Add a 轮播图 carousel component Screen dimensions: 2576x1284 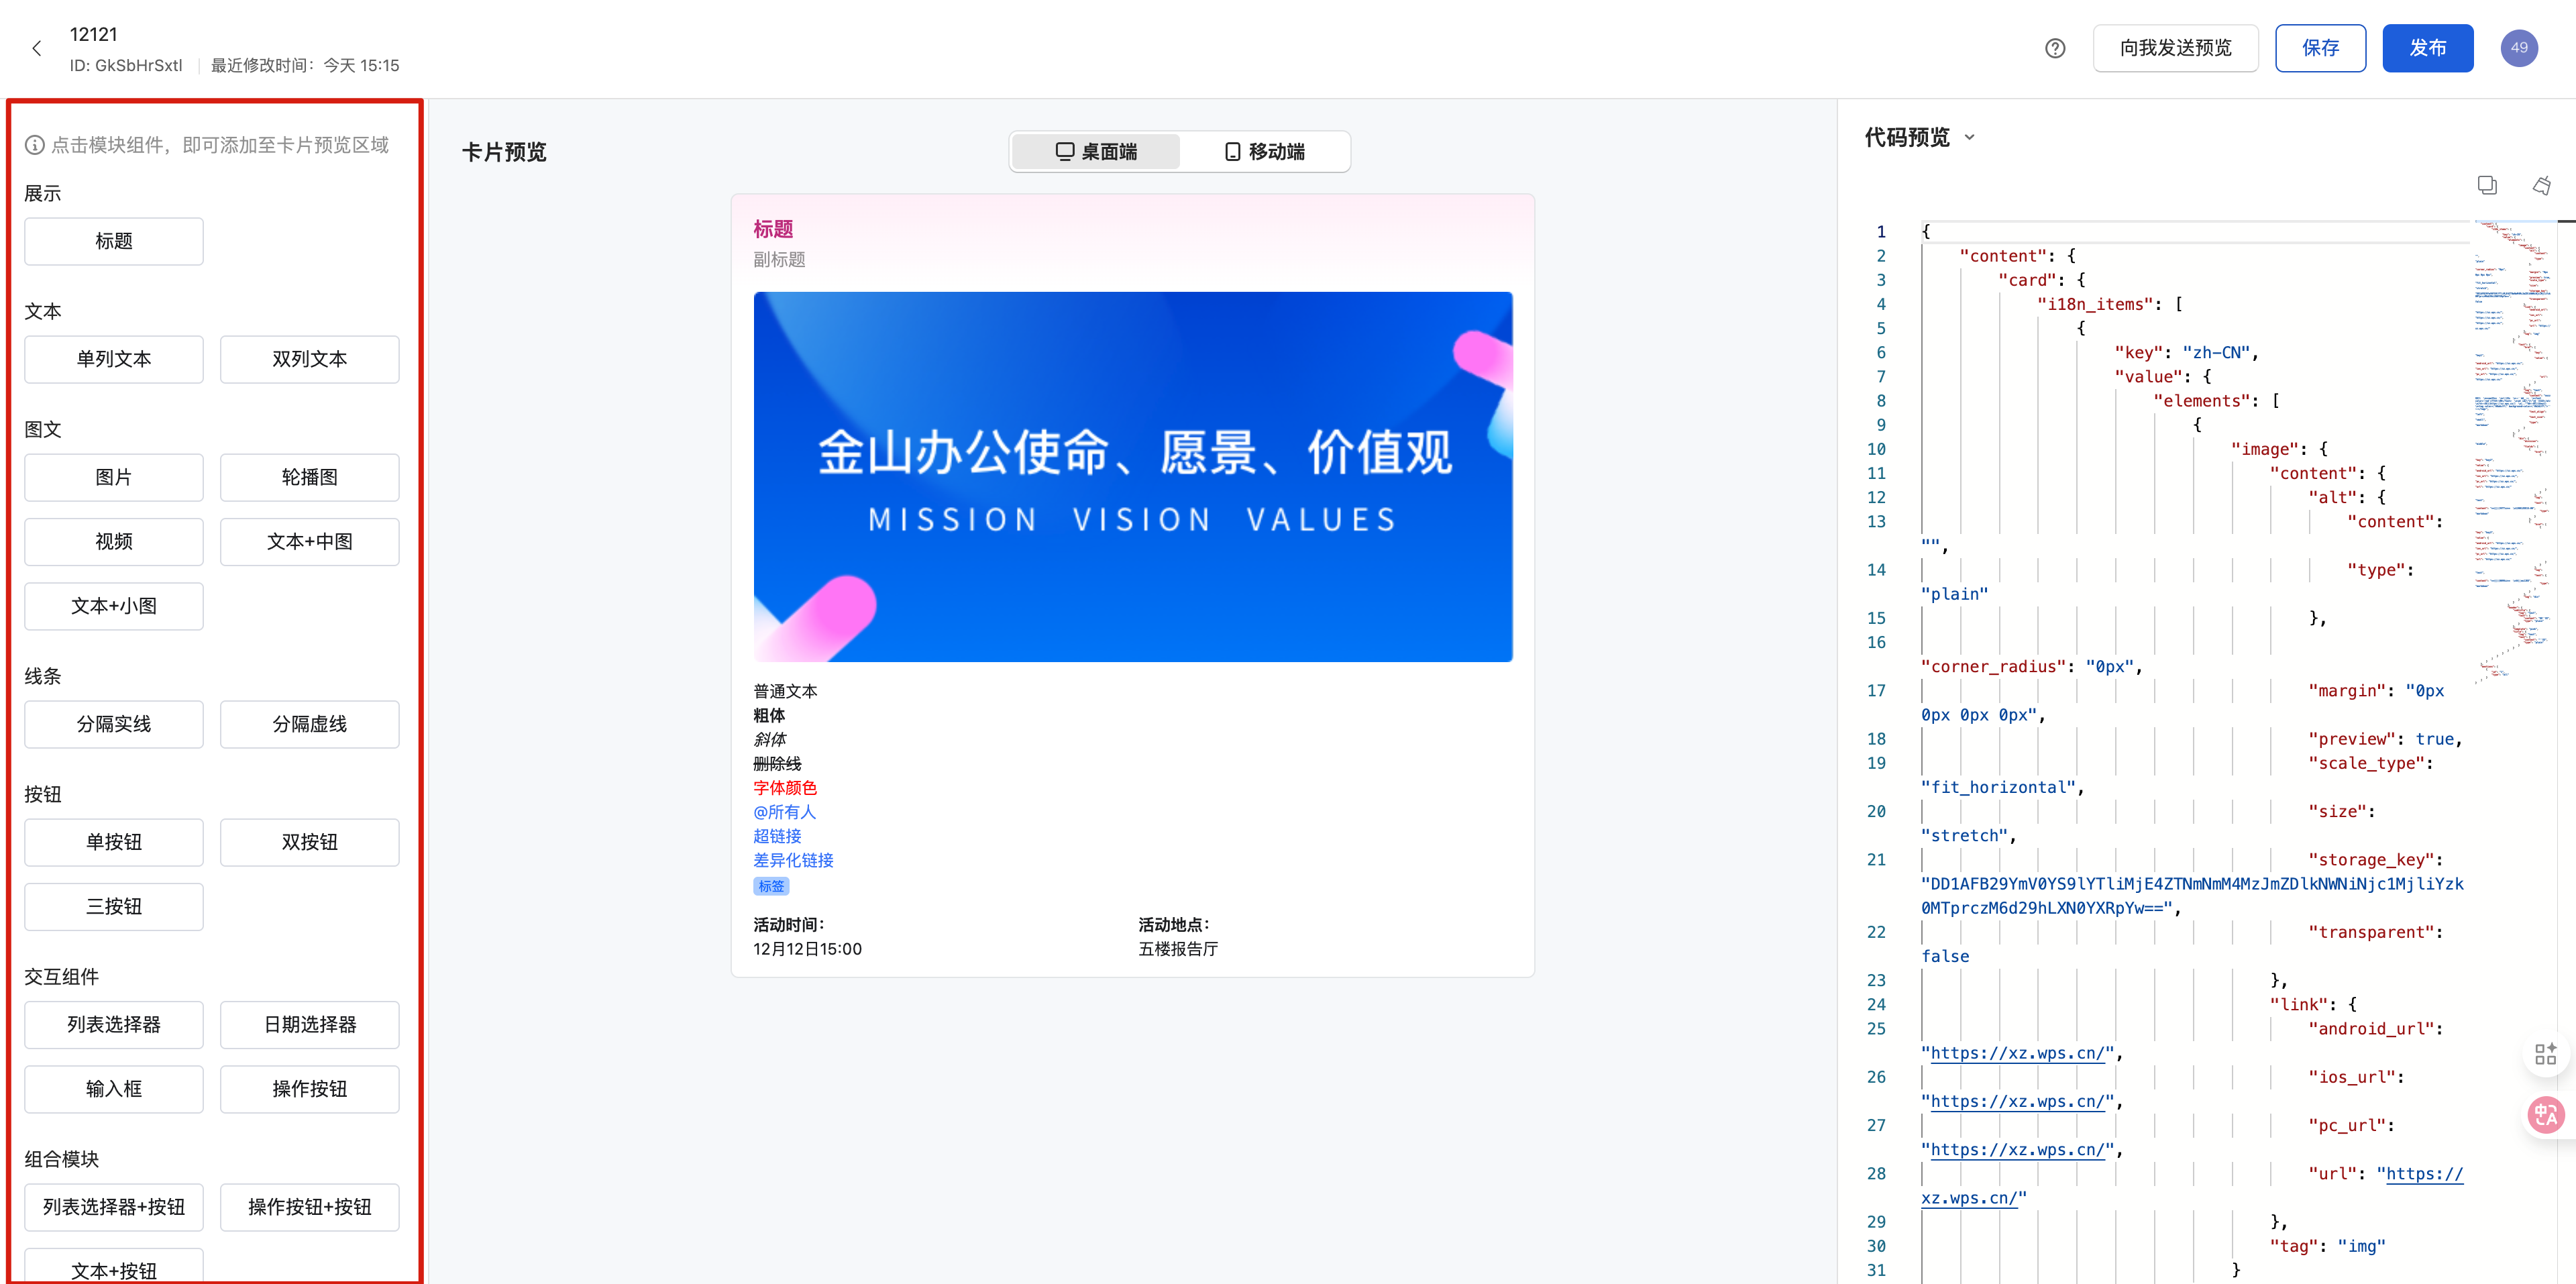tap(309, 477)
